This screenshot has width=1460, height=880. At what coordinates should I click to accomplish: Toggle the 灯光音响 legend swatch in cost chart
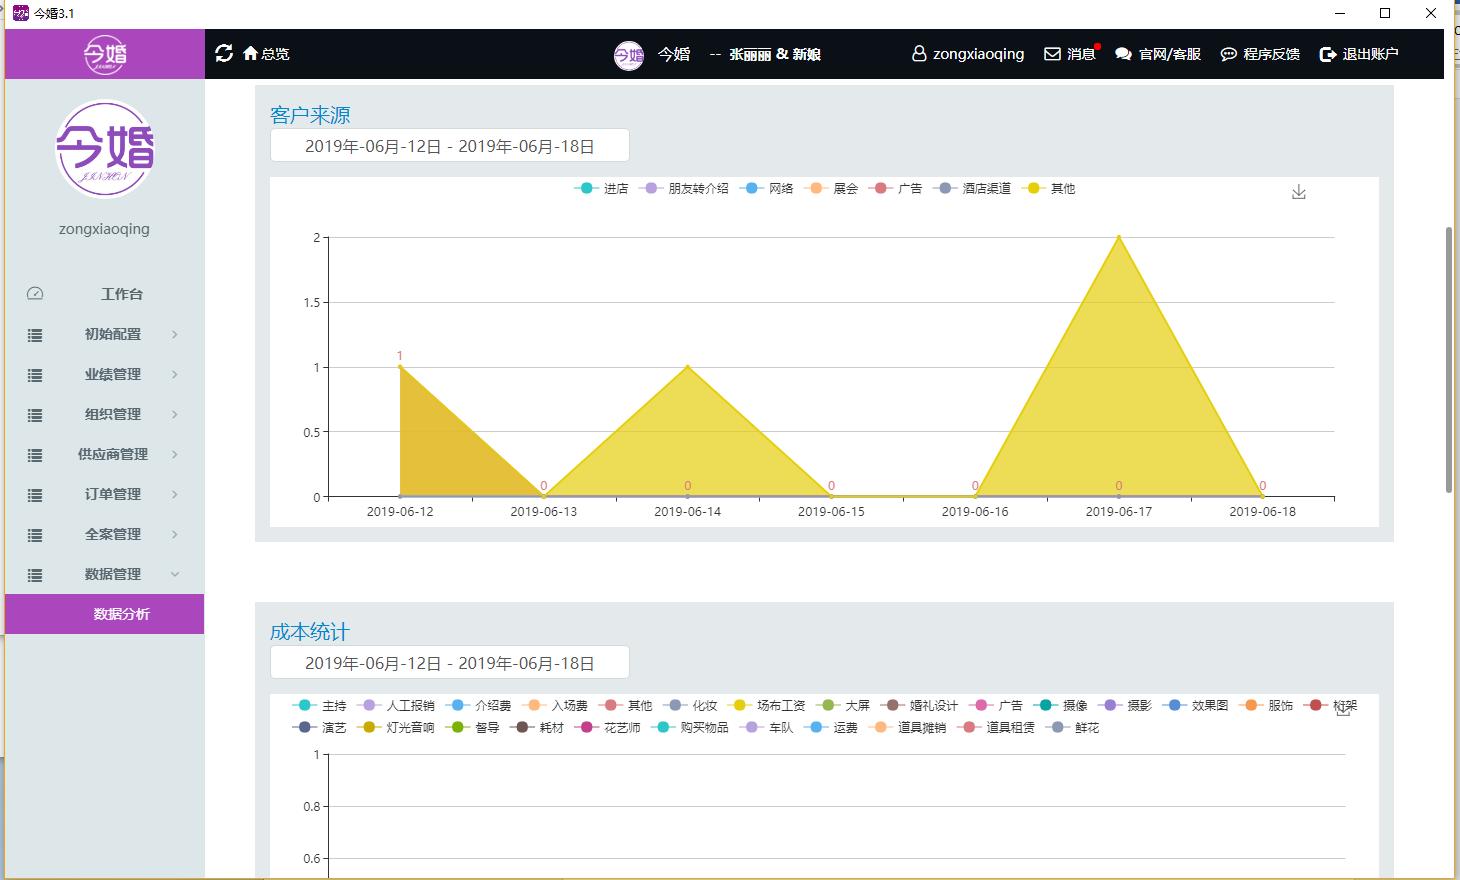(x=370, y=728)
